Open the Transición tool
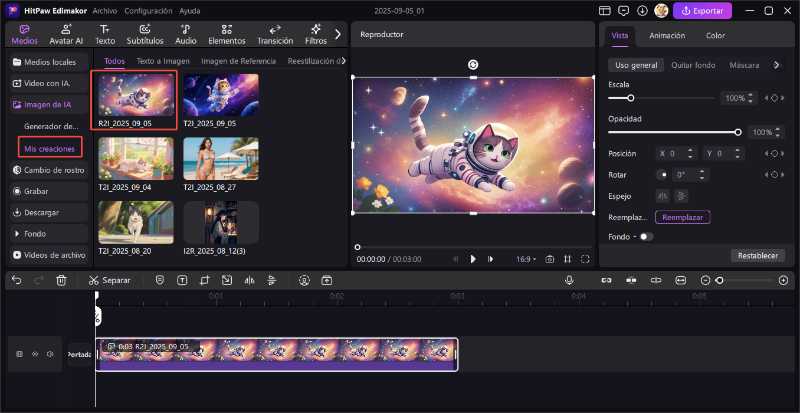 point(274,35)
